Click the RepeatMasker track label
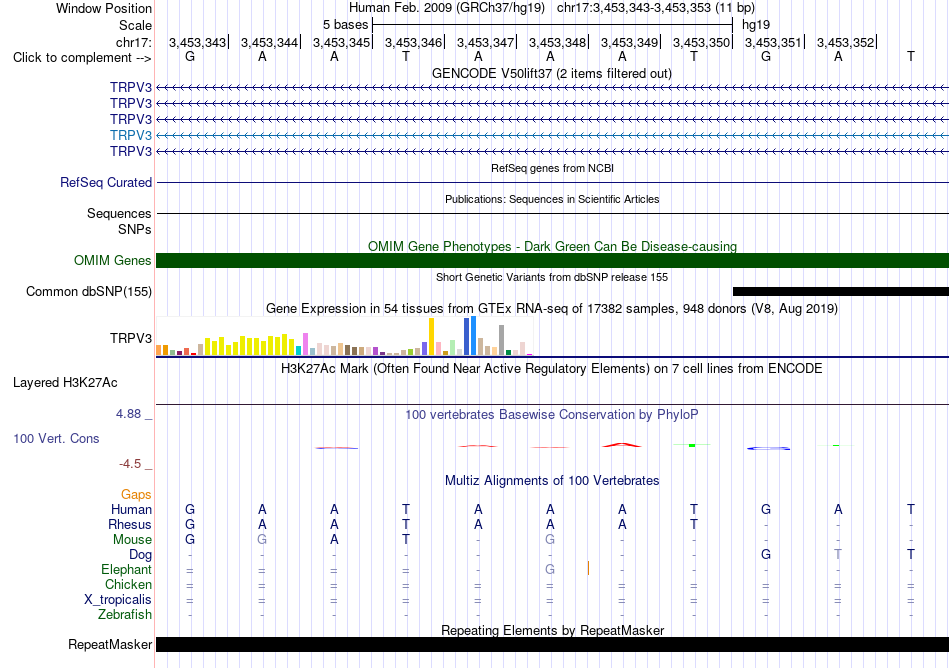 pyautogui.click(x=110, y=644)
